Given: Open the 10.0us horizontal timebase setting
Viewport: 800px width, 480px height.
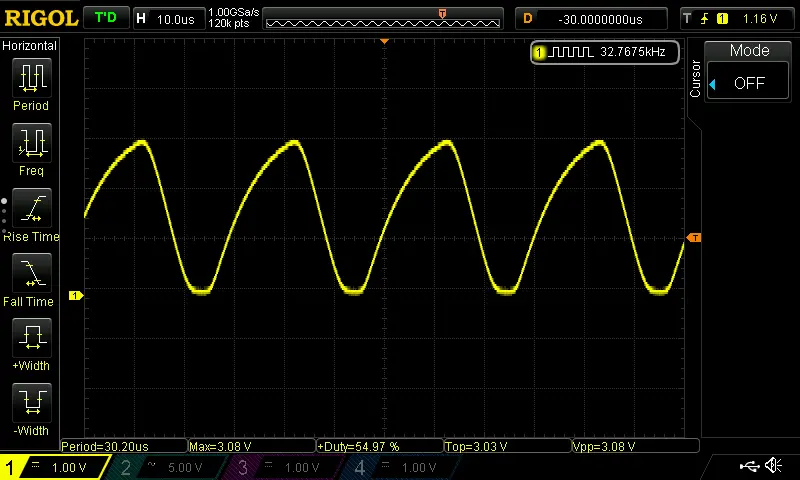Looking at the screenshot, I should click(x=166, y=18).
